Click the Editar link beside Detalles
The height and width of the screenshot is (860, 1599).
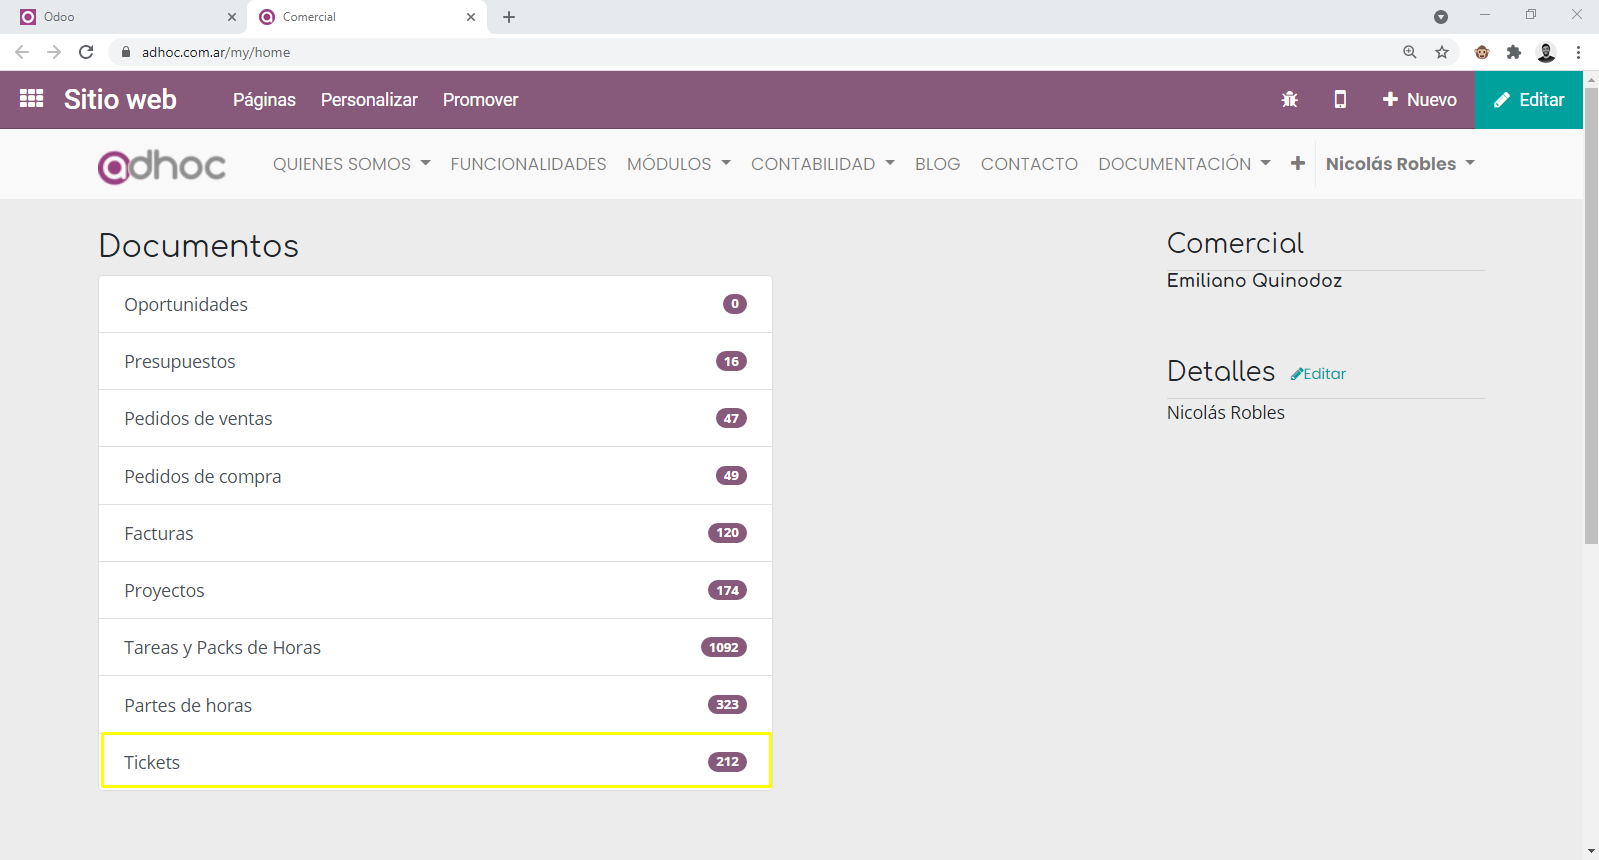(x=1318, y=374)
